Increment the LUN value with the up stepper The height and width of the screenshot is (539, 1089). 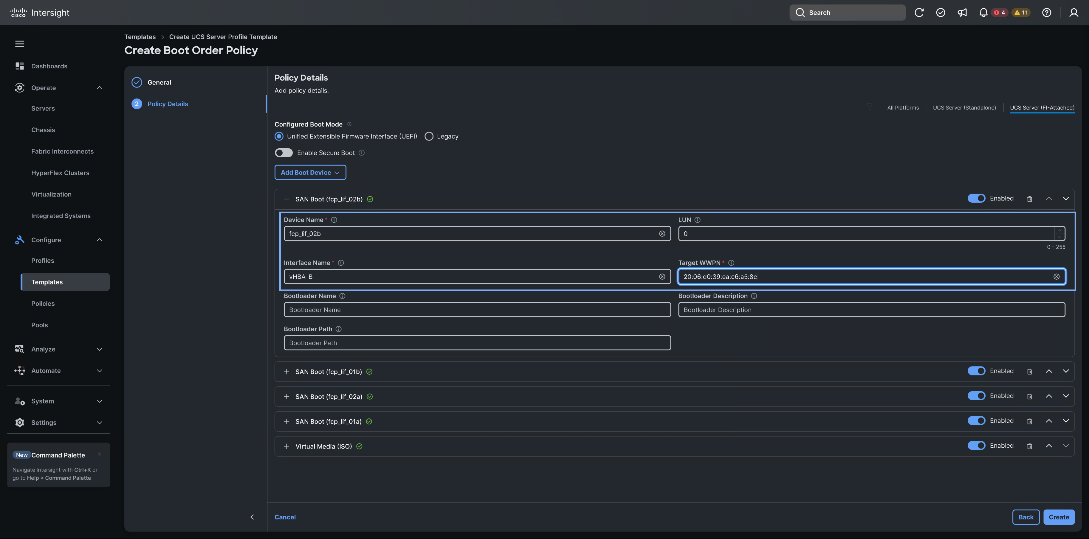point(1058,231)
